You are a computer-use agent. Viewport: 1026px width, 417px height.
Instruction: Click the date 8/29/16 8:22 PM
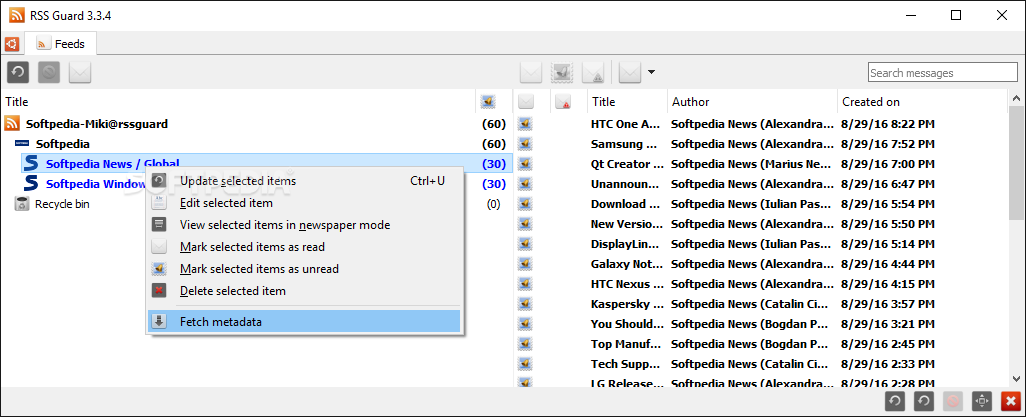(889, 124)
